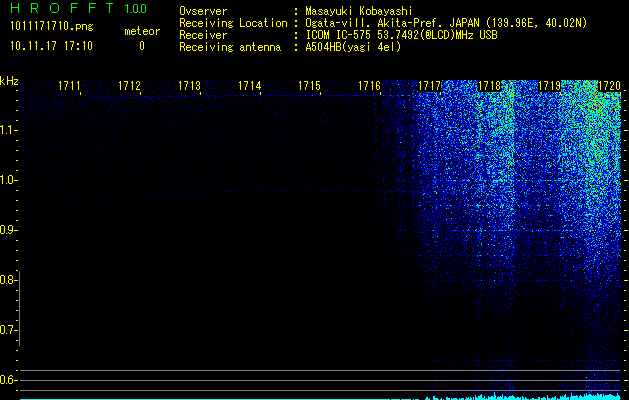
Task: Click time marker 1718
Action: tap(489, 86)
